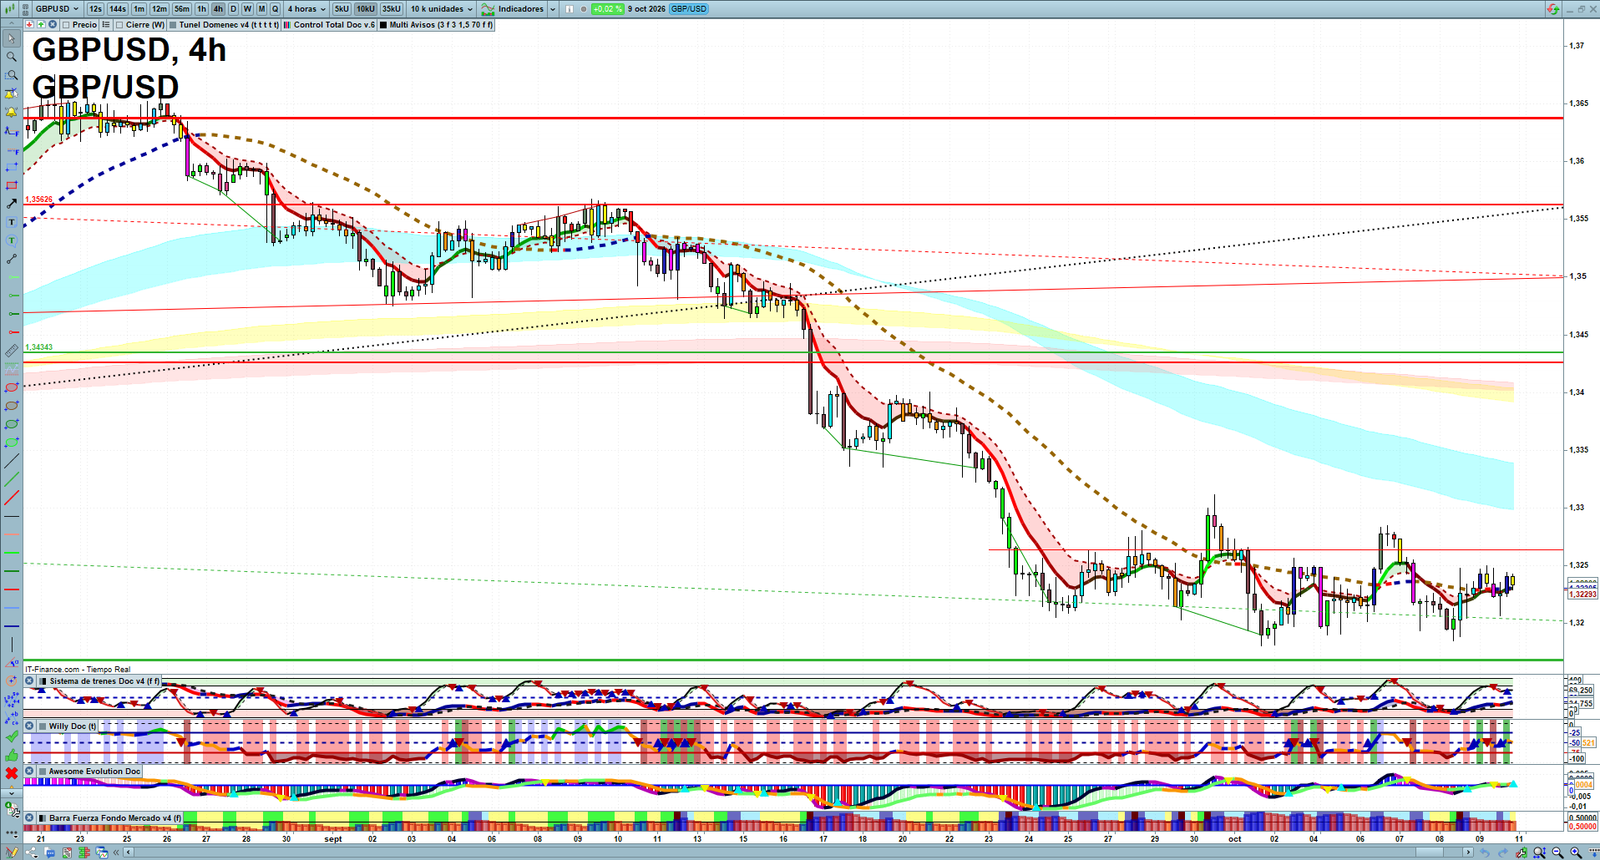Click the double-arrow collapse icon at bottom
This screenshot has width=1600, height=860.
[x=116, y=852]
